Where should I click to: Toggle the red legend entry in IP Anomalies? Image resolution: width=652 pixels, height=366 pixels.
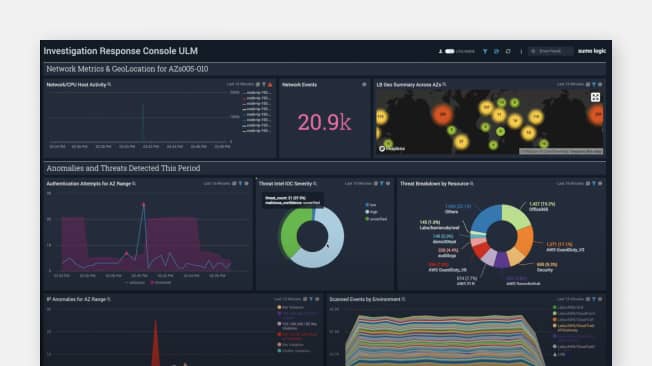(297, 336)
